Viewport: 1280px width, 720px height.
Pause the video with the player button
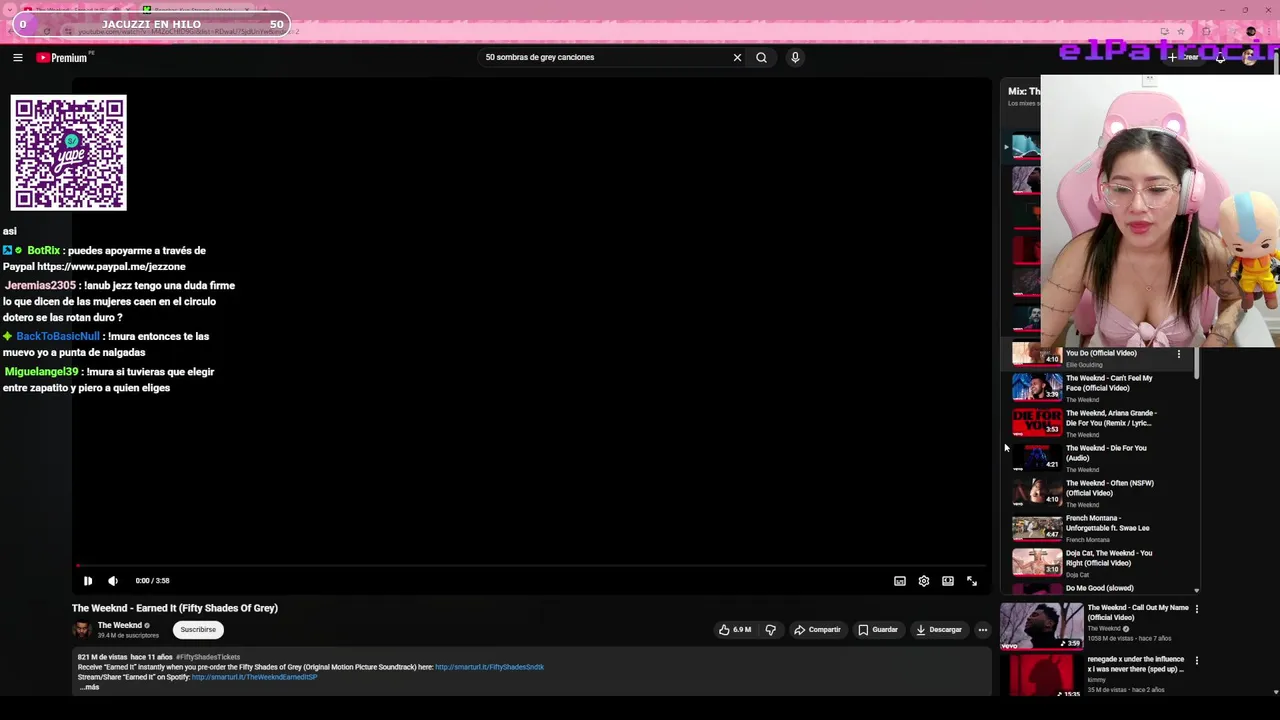click(x=88, y=581)
